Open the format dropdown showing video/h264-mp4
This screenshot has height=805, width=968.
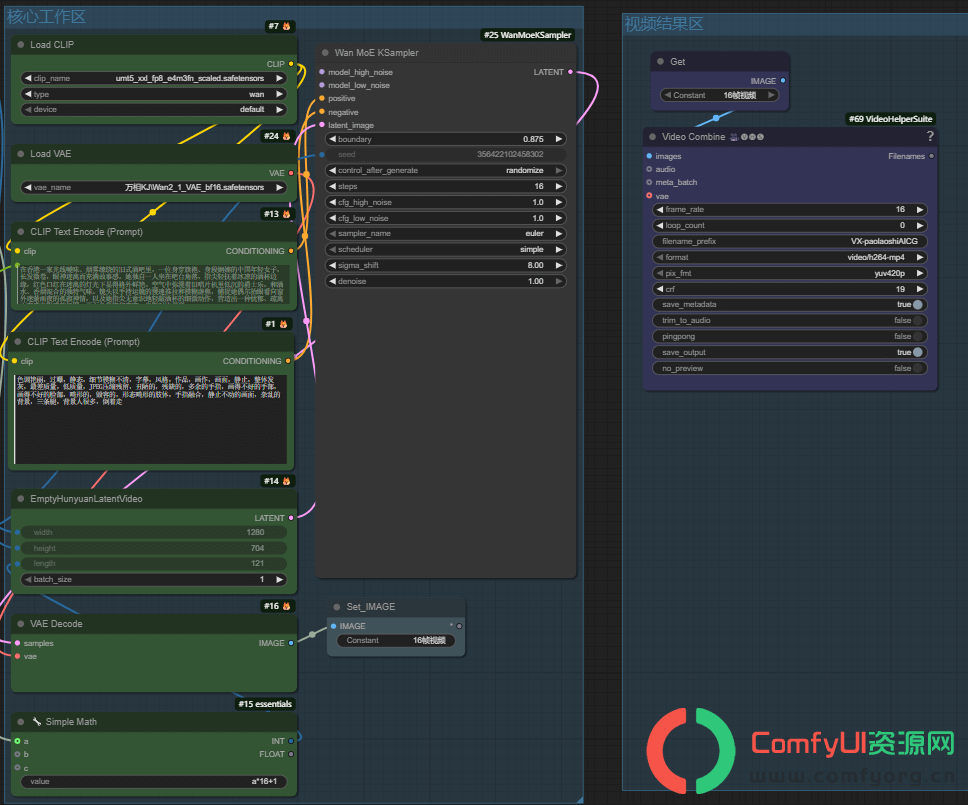[x=790, y=257]
